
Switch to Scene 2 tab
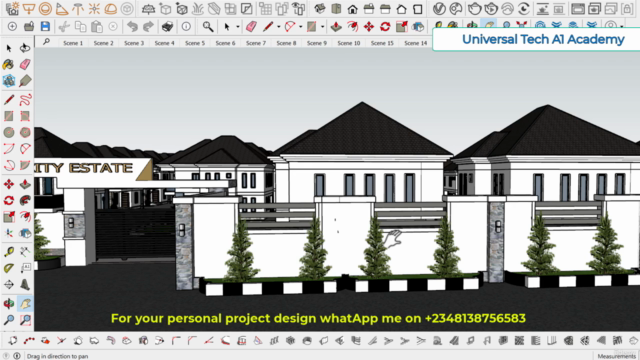104,43
